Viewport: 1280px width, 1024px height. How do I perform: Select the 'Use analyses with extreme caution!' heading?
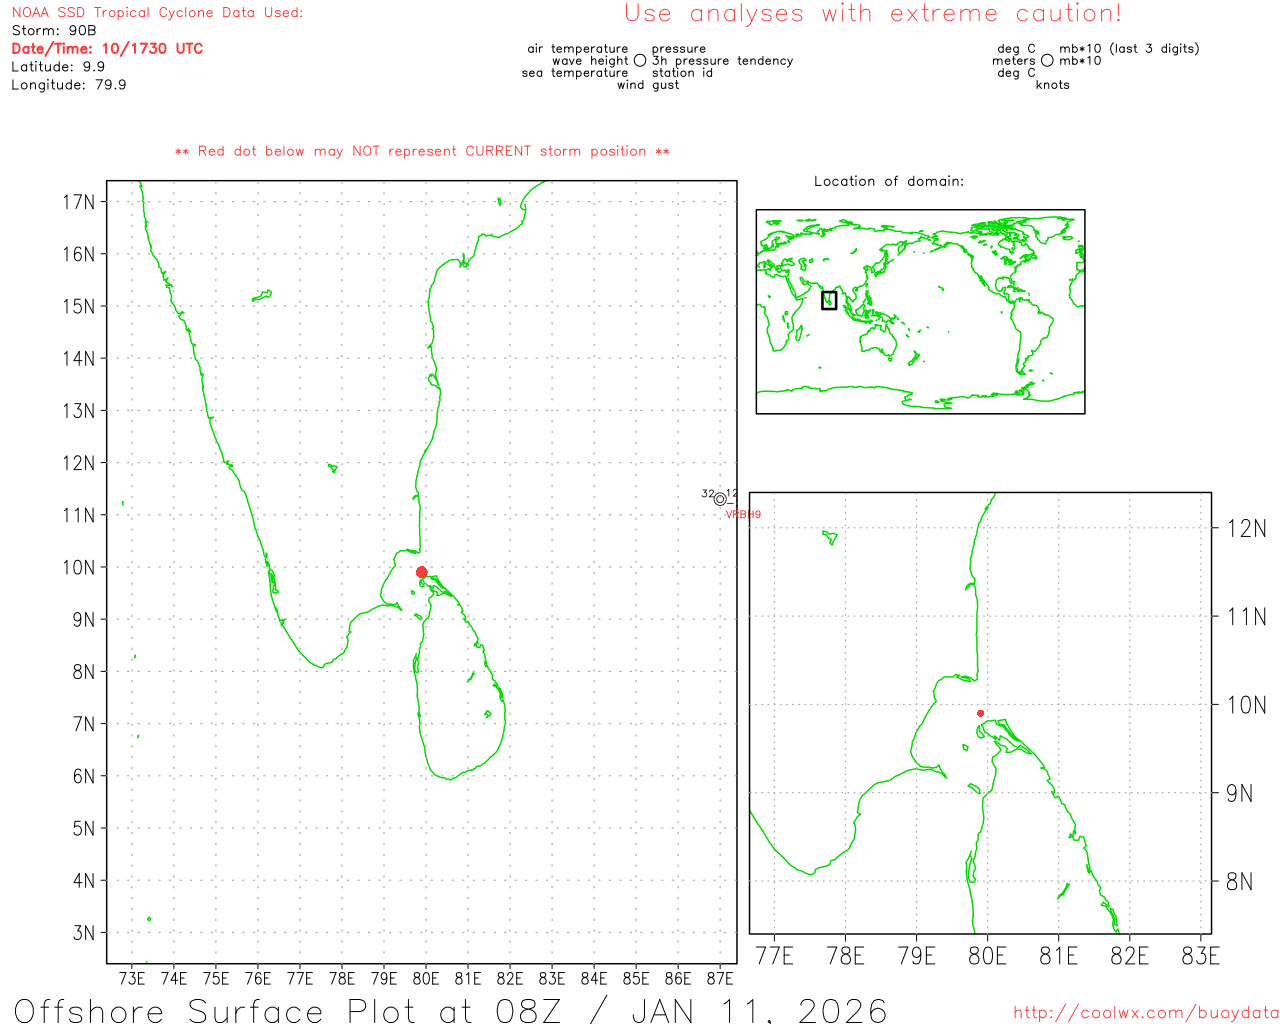click(x=872, y=14)
